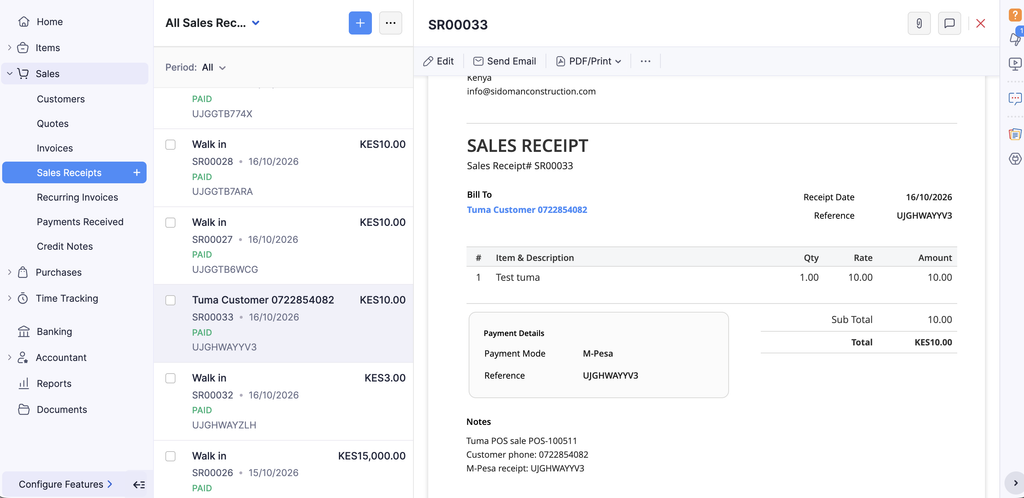The height and width of the screenshot is (498, 1024).
Task: Open chat bubble icon in right rail
Action: tap(1016, 99)
